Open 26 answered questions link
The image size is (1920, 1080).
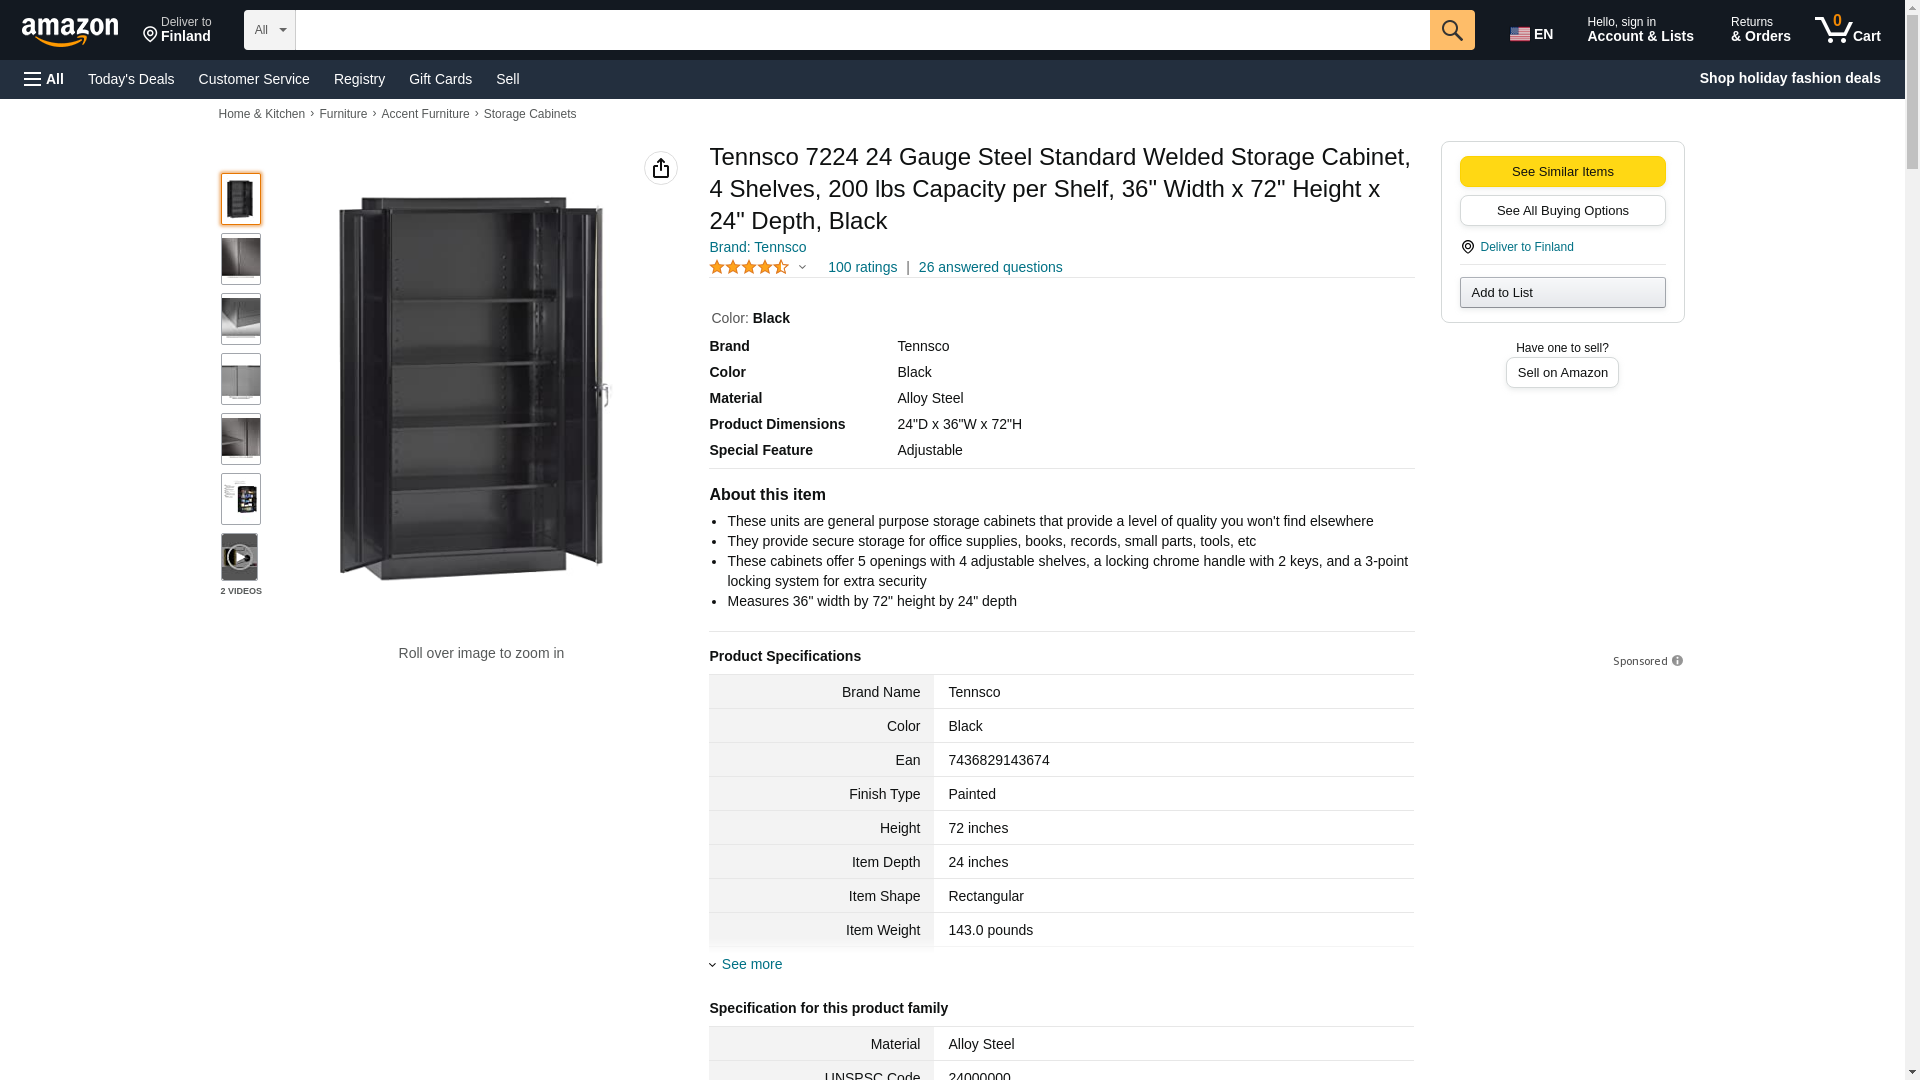(990, 267)
